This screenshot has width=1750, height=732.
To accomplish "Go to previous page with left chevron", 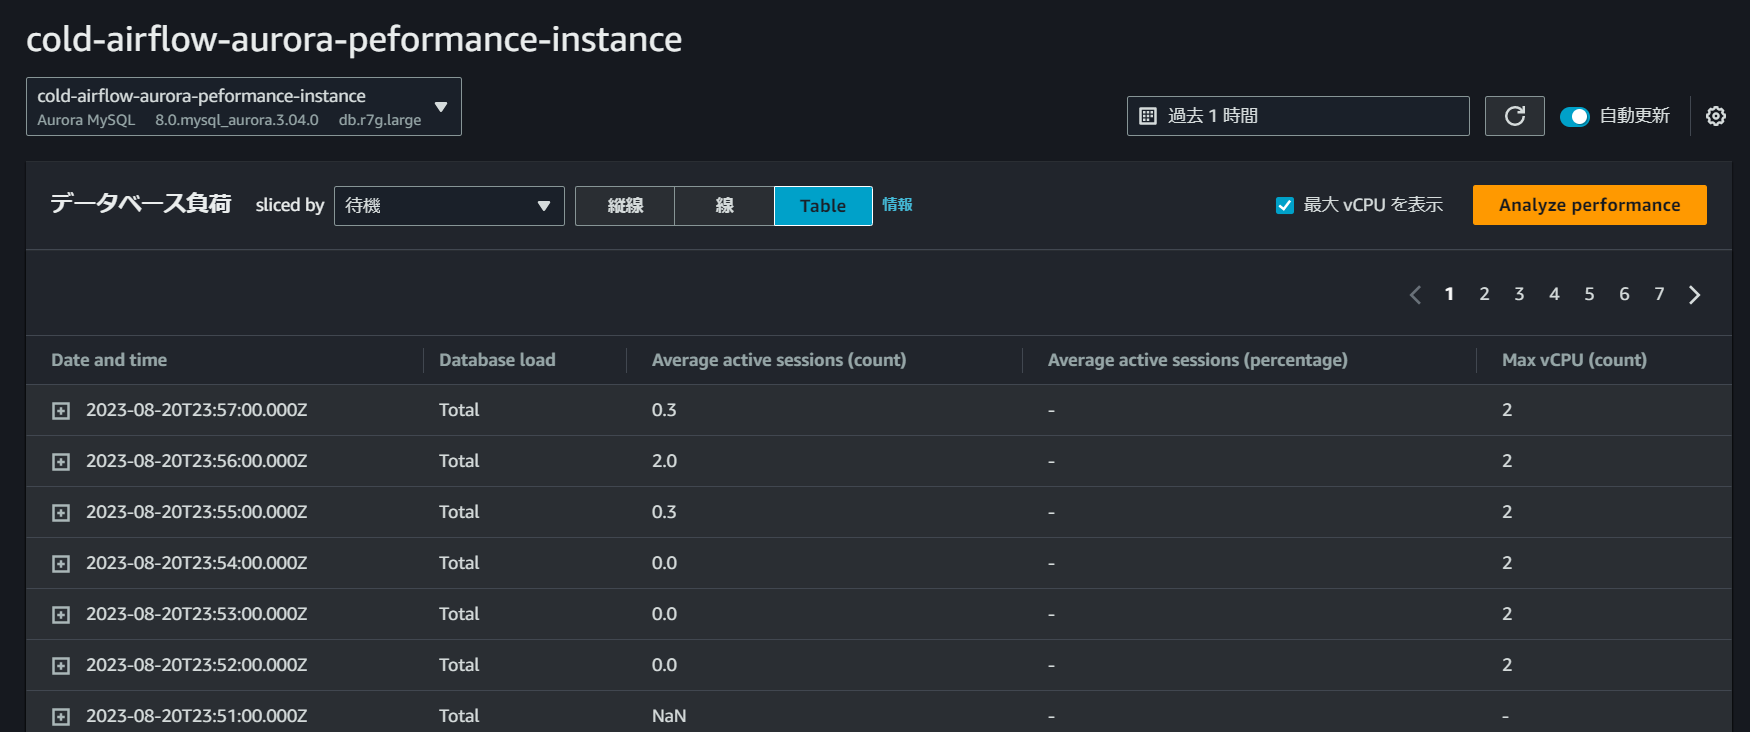I will click(1415, 295).
